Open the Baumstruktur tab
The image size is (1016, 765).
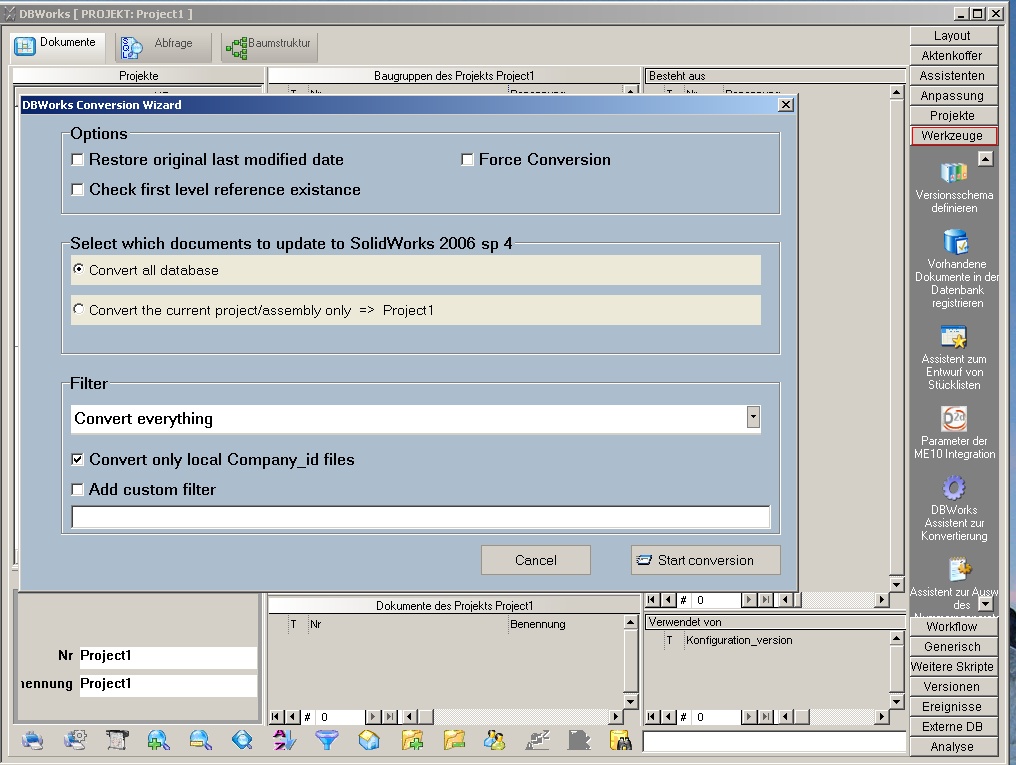point(270,46)
